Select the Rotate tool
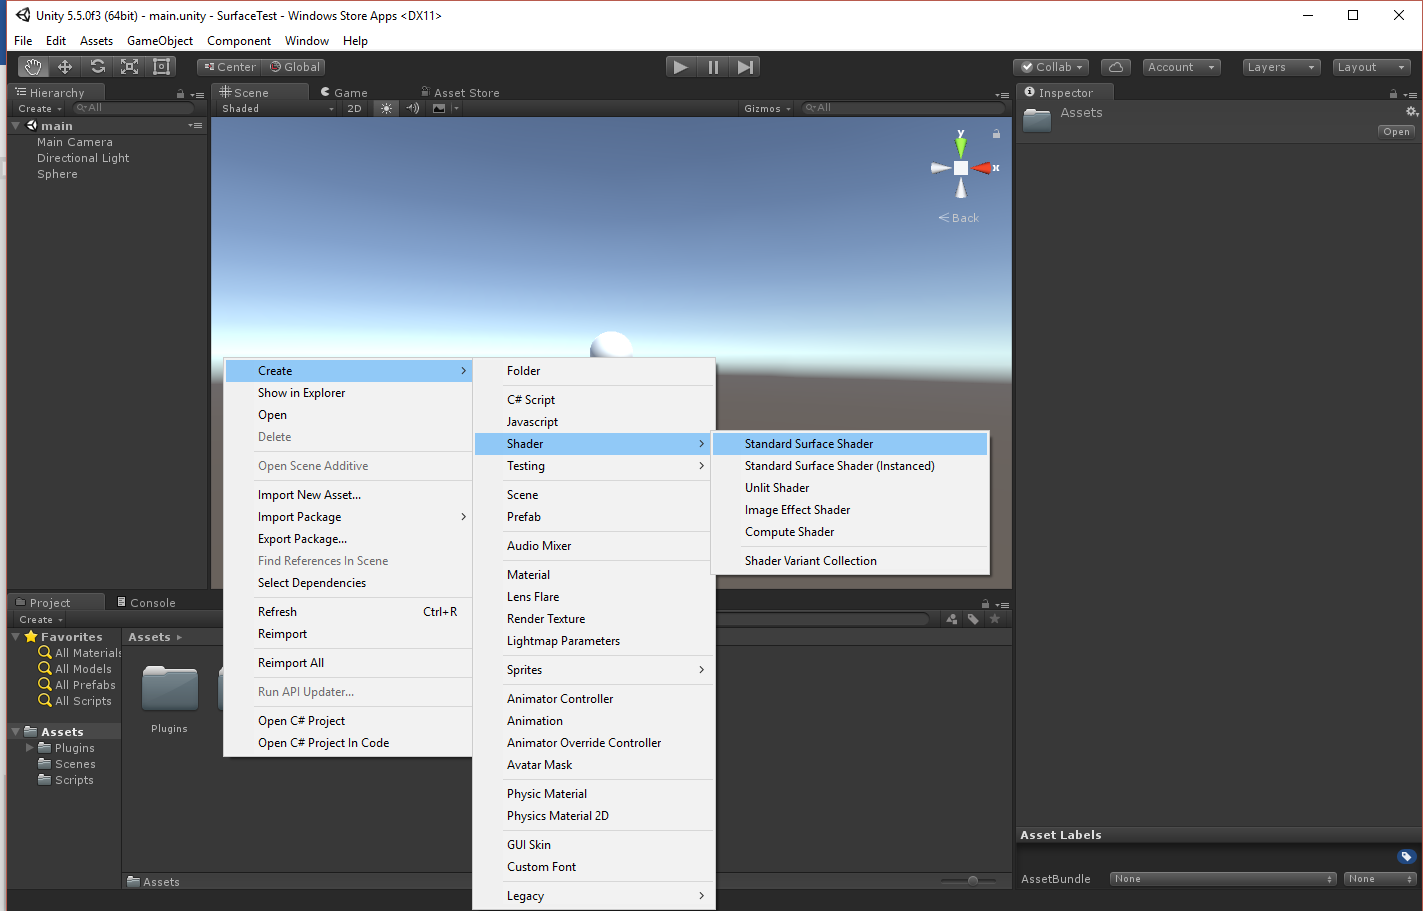 [x=97, y=67]
